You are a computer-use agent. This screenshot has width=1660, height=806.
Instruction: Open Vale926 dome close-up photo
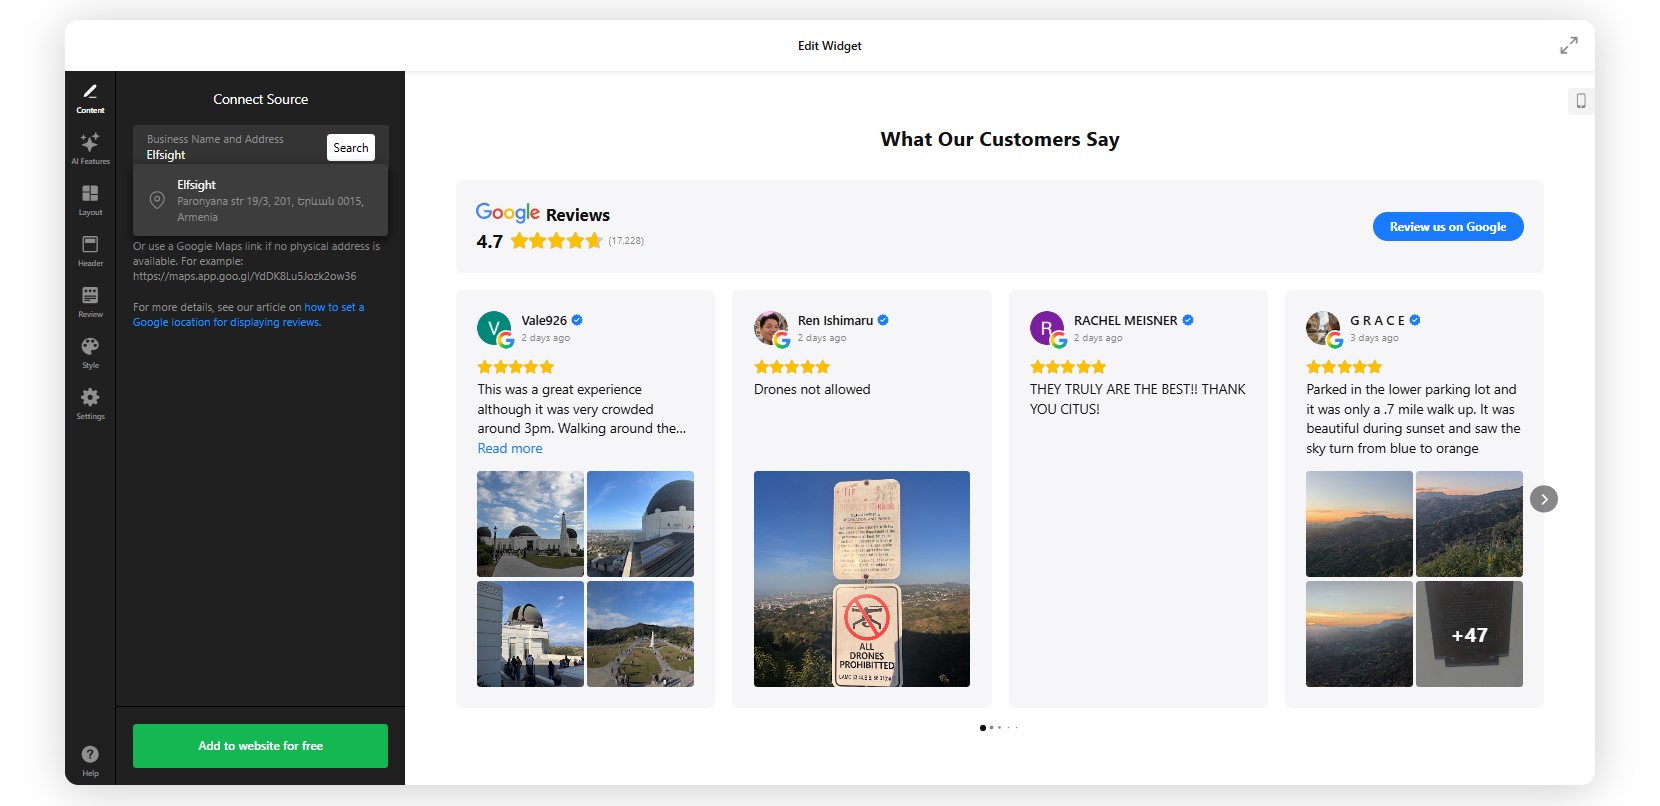(x=640, y=524)
